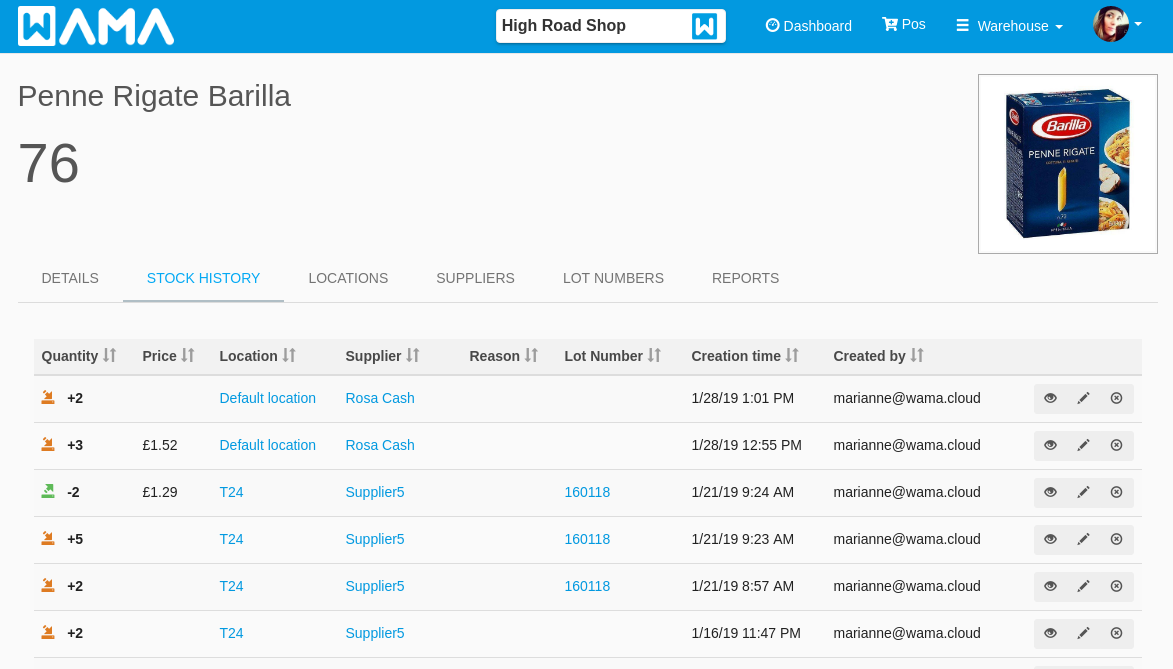View the 1/21/19 9:23 AM entry

[1050, 540]
